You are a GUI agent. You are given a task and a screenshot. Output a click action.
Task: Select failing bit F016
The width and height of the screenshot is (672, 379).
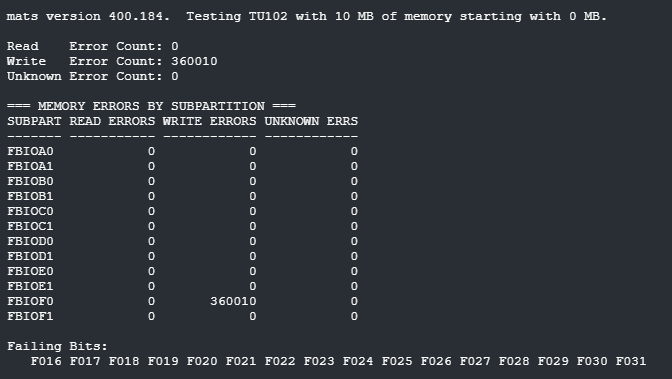(46, 361)
